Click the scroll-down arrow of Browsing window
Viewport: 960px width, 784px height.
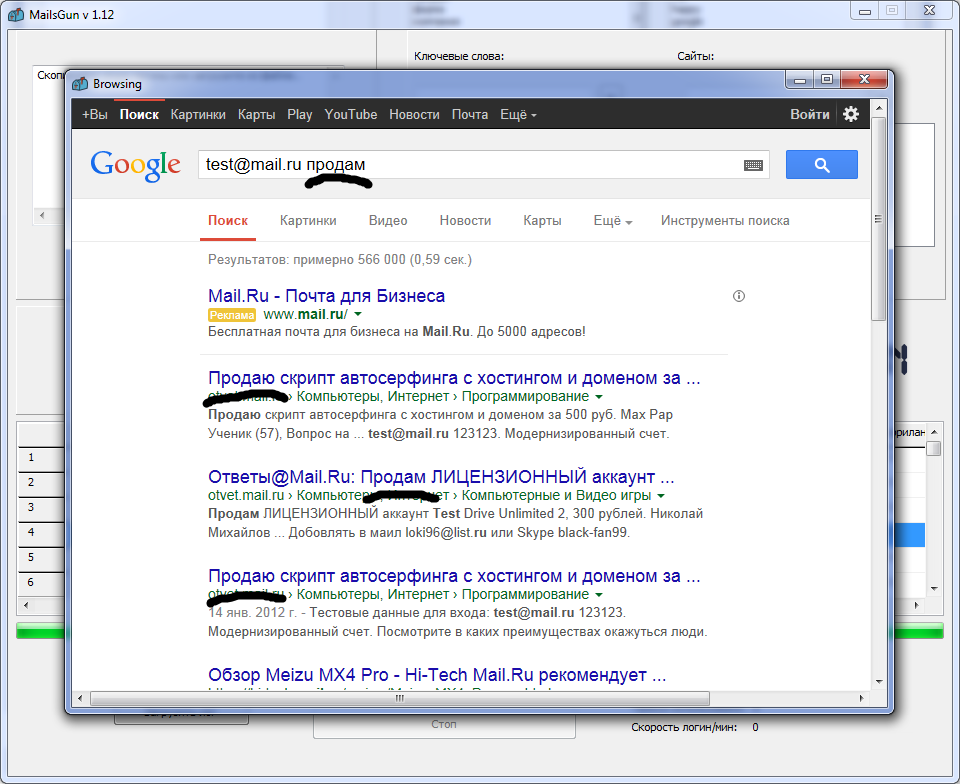coord(879,682)
